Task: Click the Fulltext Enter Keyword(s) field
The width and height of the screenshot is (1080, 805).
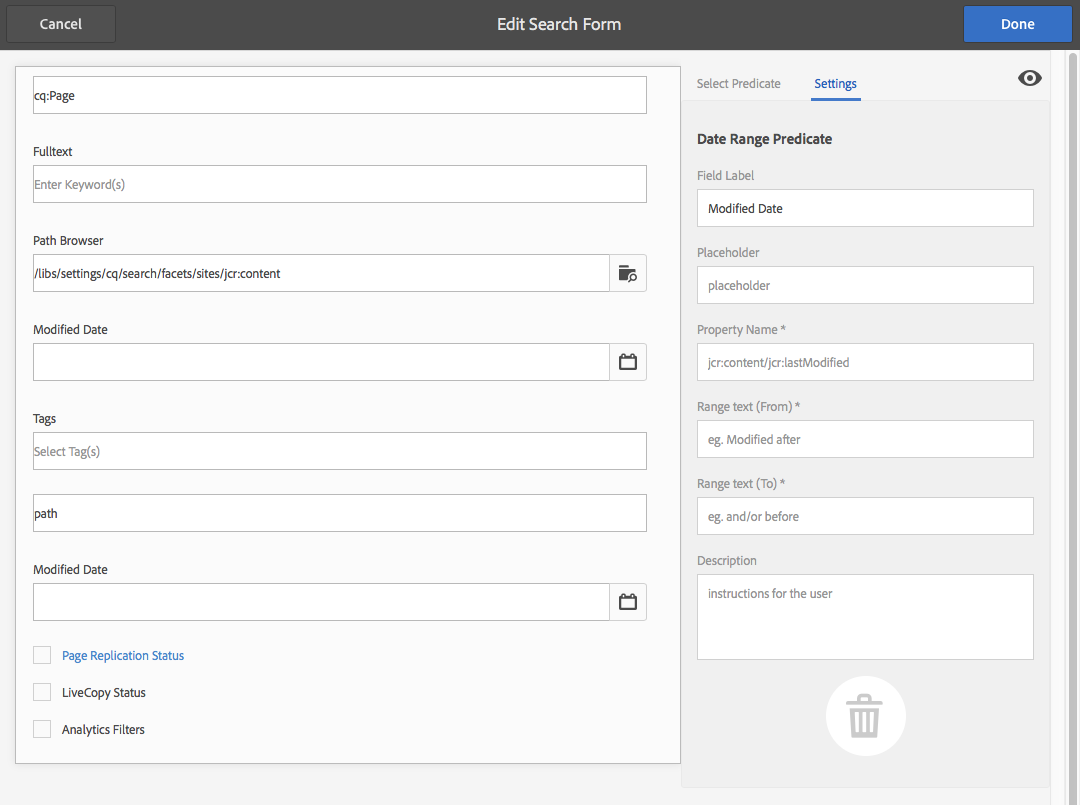Action: [x=339, y=184]
